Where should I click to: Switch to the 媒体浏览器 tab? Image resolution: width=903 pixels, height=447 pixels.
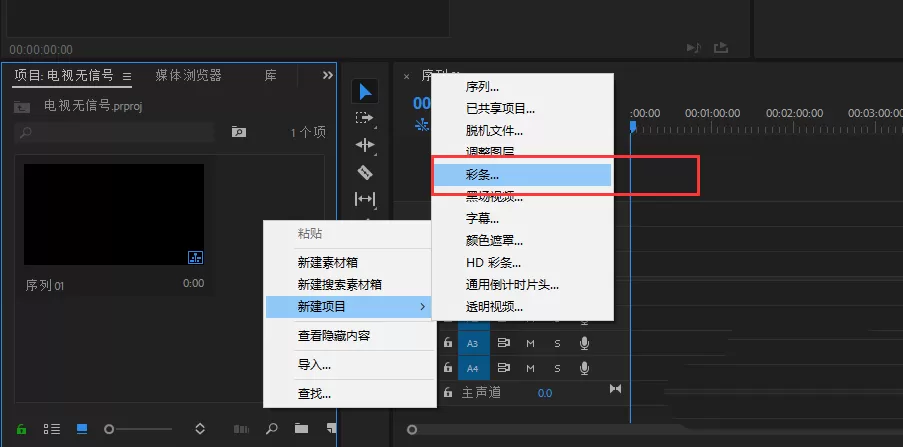tap(188, 75)
